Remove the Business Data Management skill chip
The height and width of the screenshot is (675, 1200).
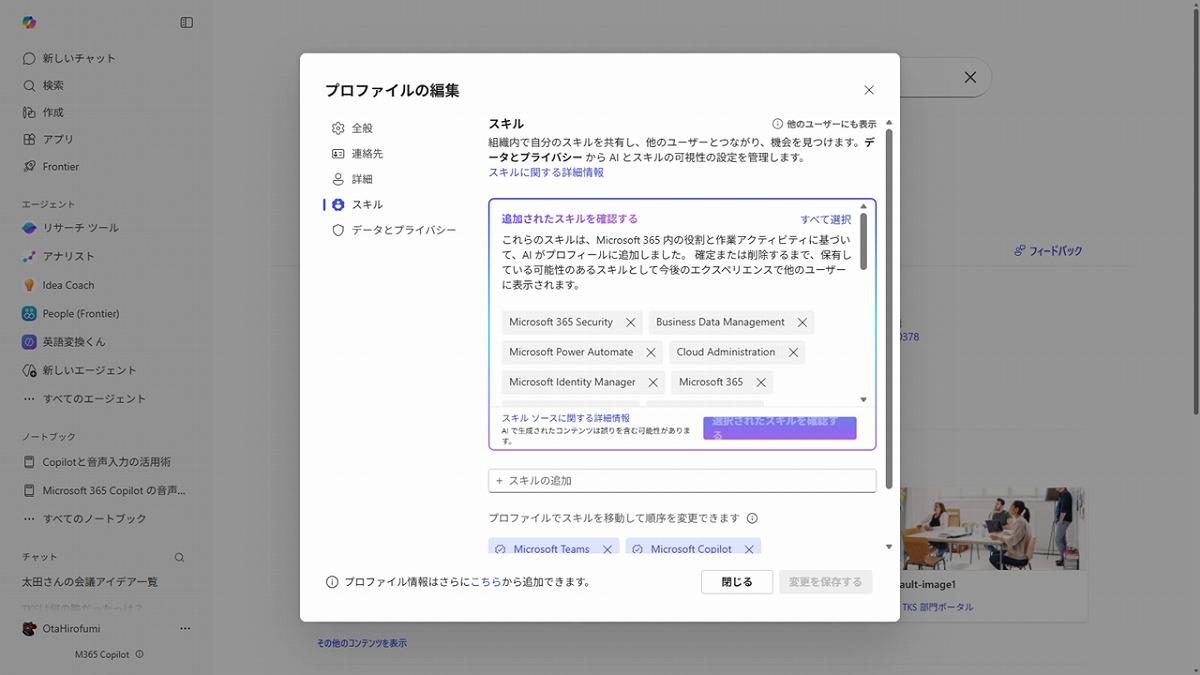point(802,323)
